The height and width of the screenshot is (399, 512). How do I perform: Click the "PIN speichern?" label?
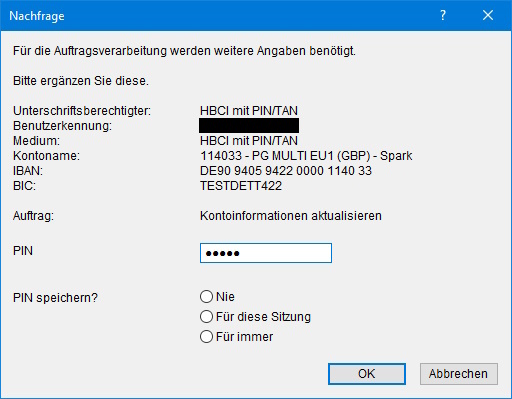pos(55,297)
